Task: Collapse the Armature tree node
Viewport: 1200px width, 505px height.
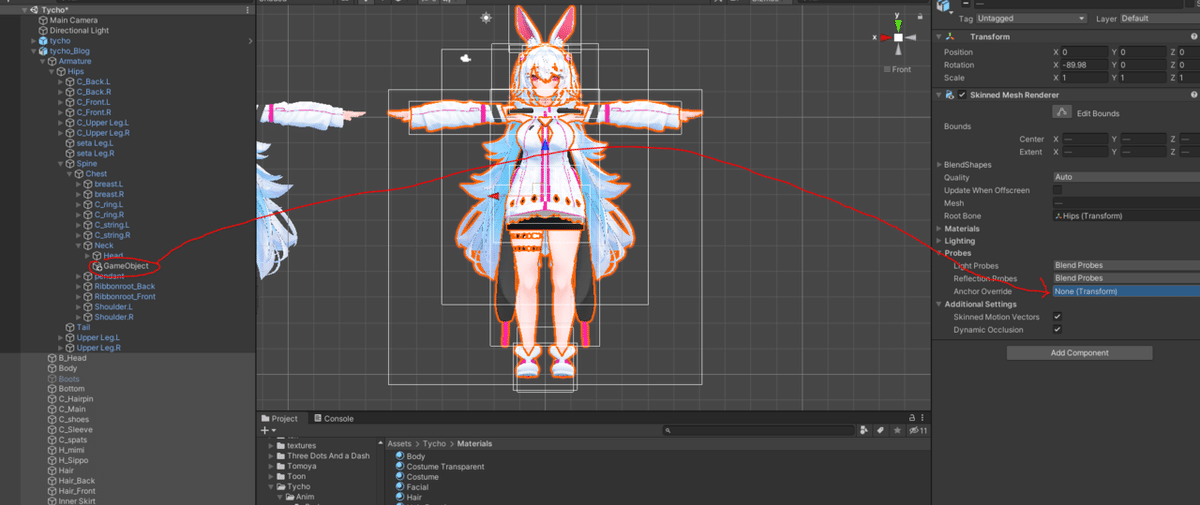Action: coord(42,61)
